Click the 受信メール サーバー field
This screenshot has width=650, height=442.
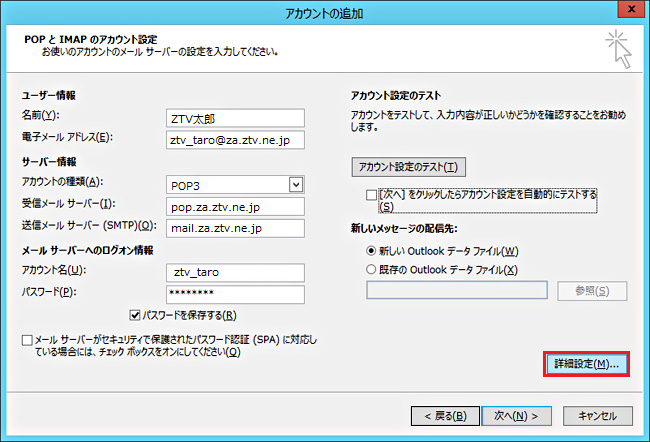point(235,206)
